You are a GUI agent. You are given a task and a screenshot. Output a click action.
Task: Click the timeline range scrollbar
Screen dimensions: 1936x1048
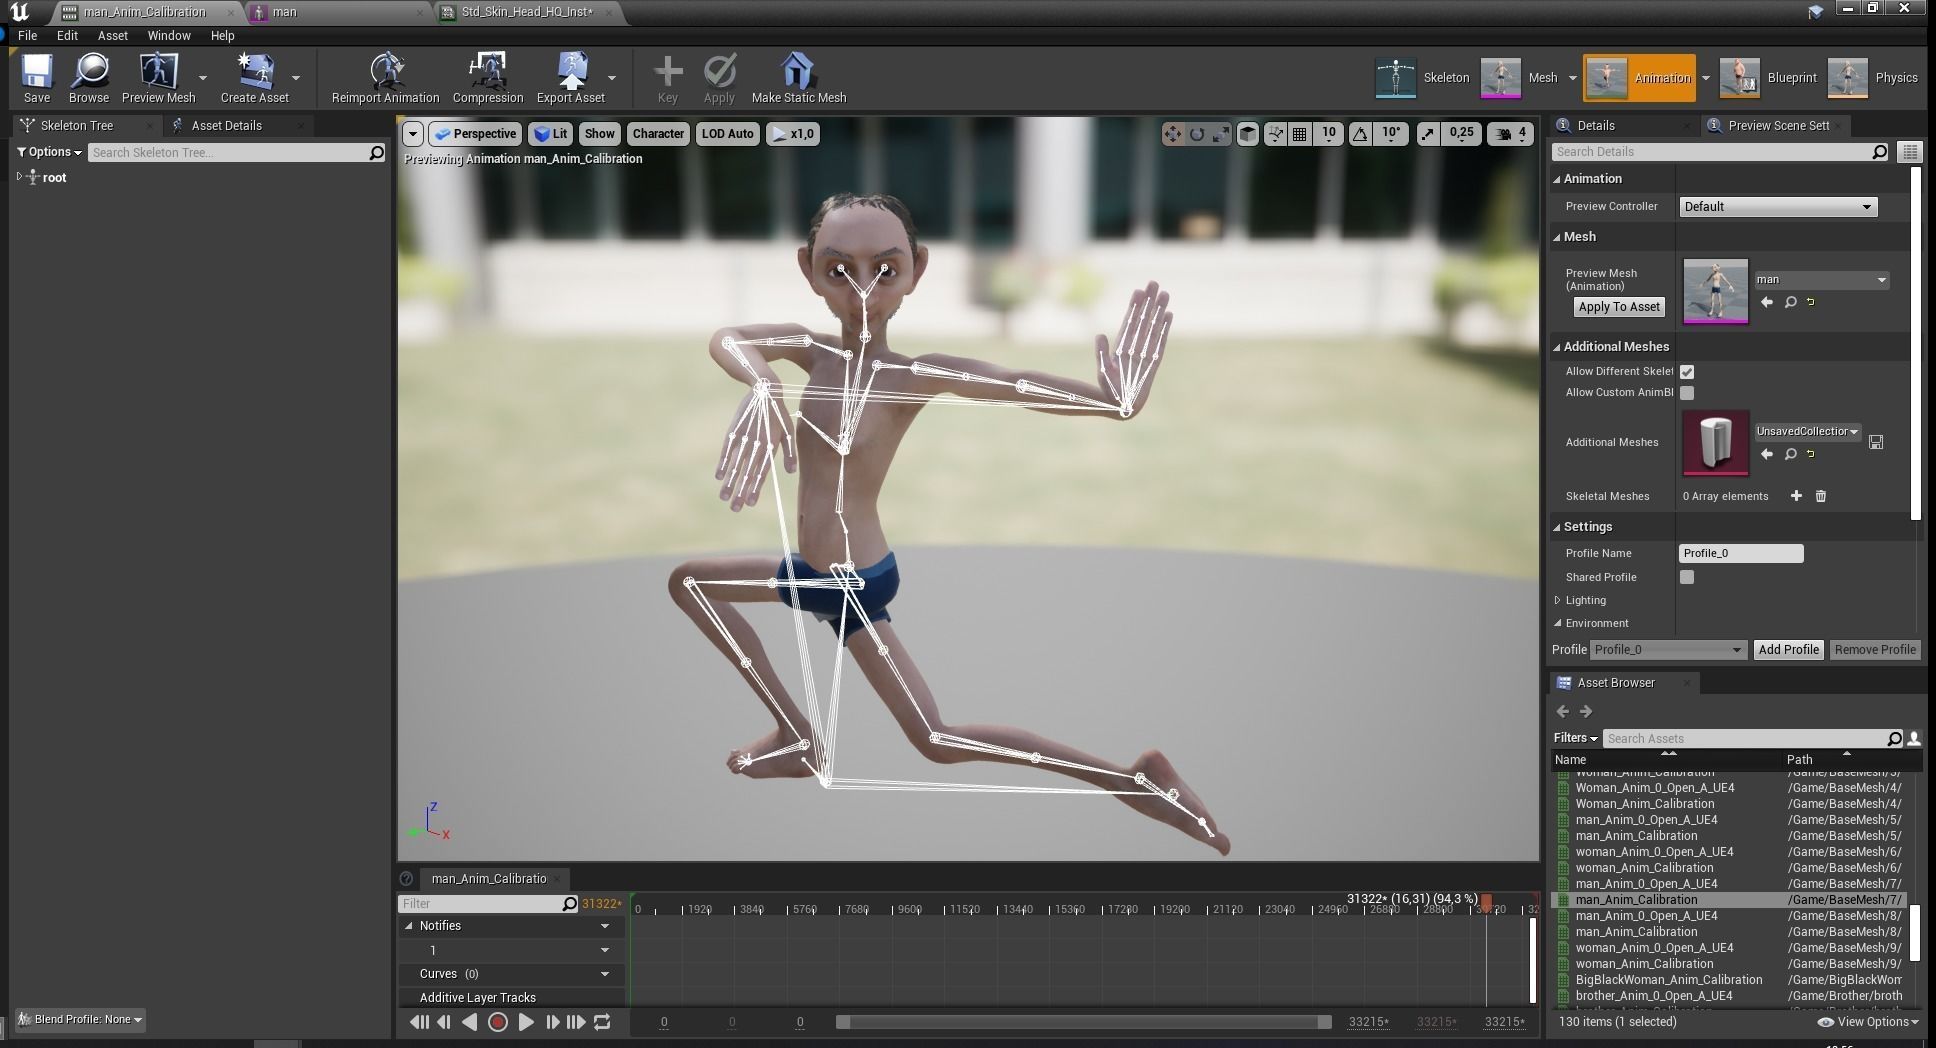(1084, 1022)
